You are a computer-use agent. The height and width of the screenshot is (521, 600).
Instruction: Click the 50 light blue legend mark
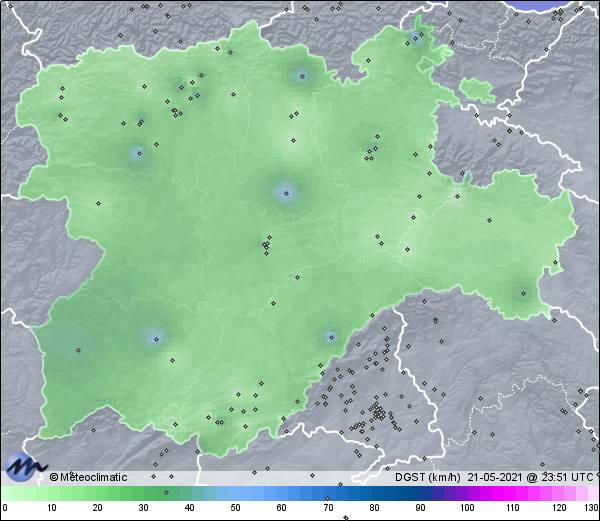click(x=233, y=508)
